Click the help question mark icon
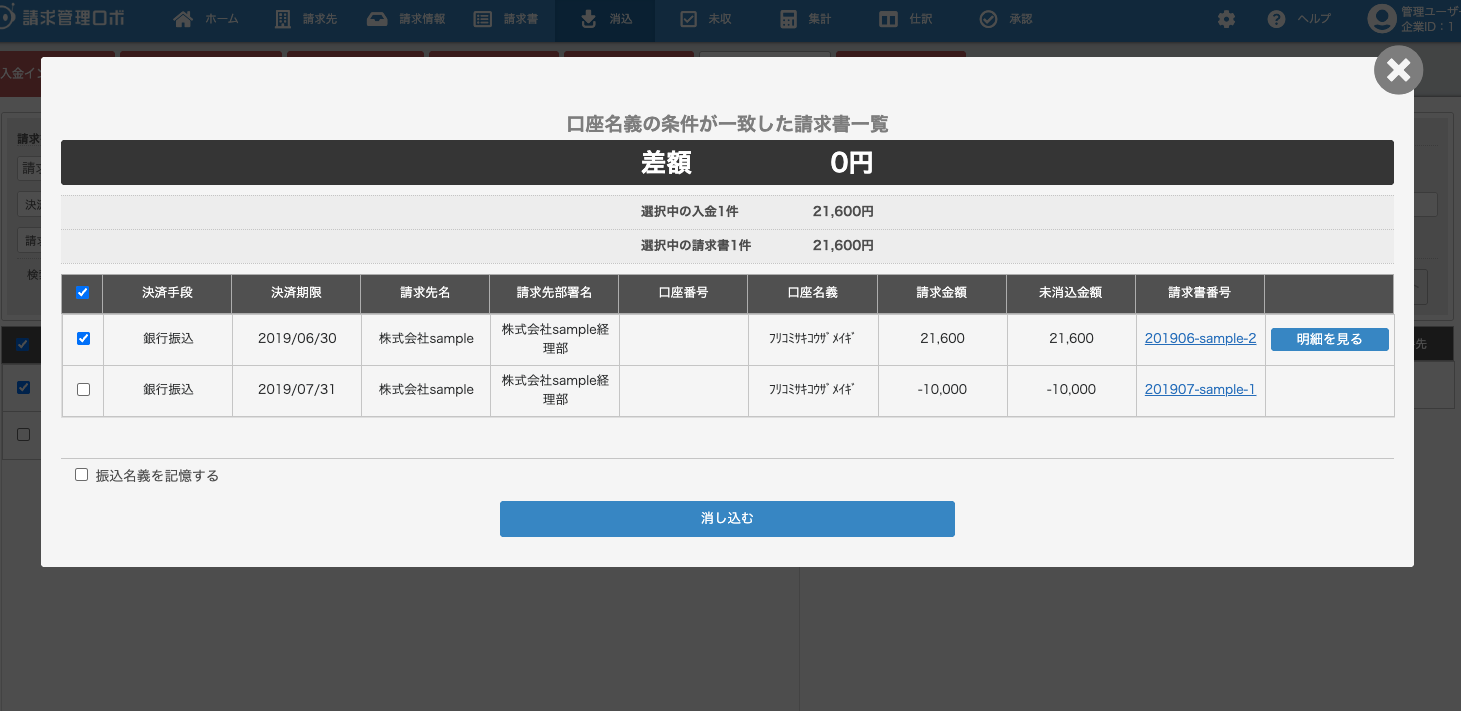The height and width of the screenshot is (711, 1461). pyautogui.click(x=1276, y=19)
